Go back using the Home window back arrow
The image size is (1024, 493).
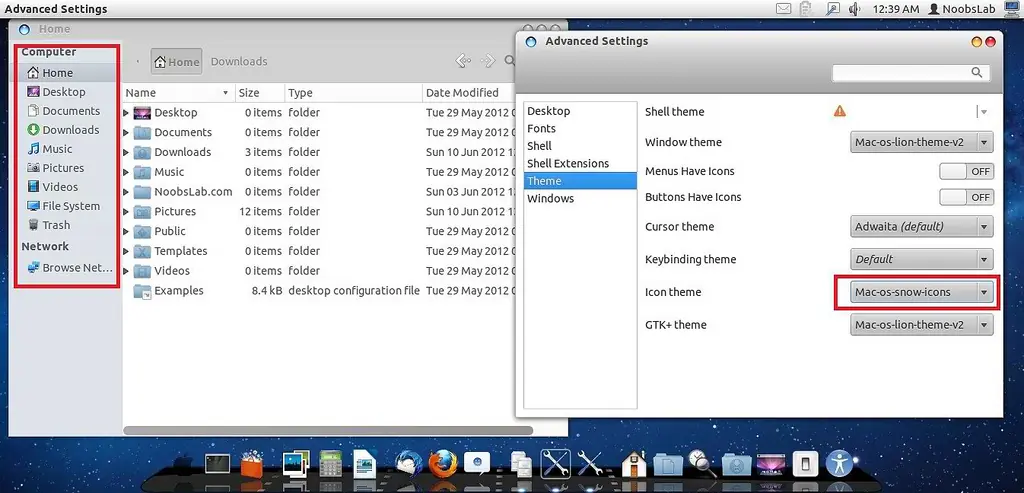[x=463, y=61]
